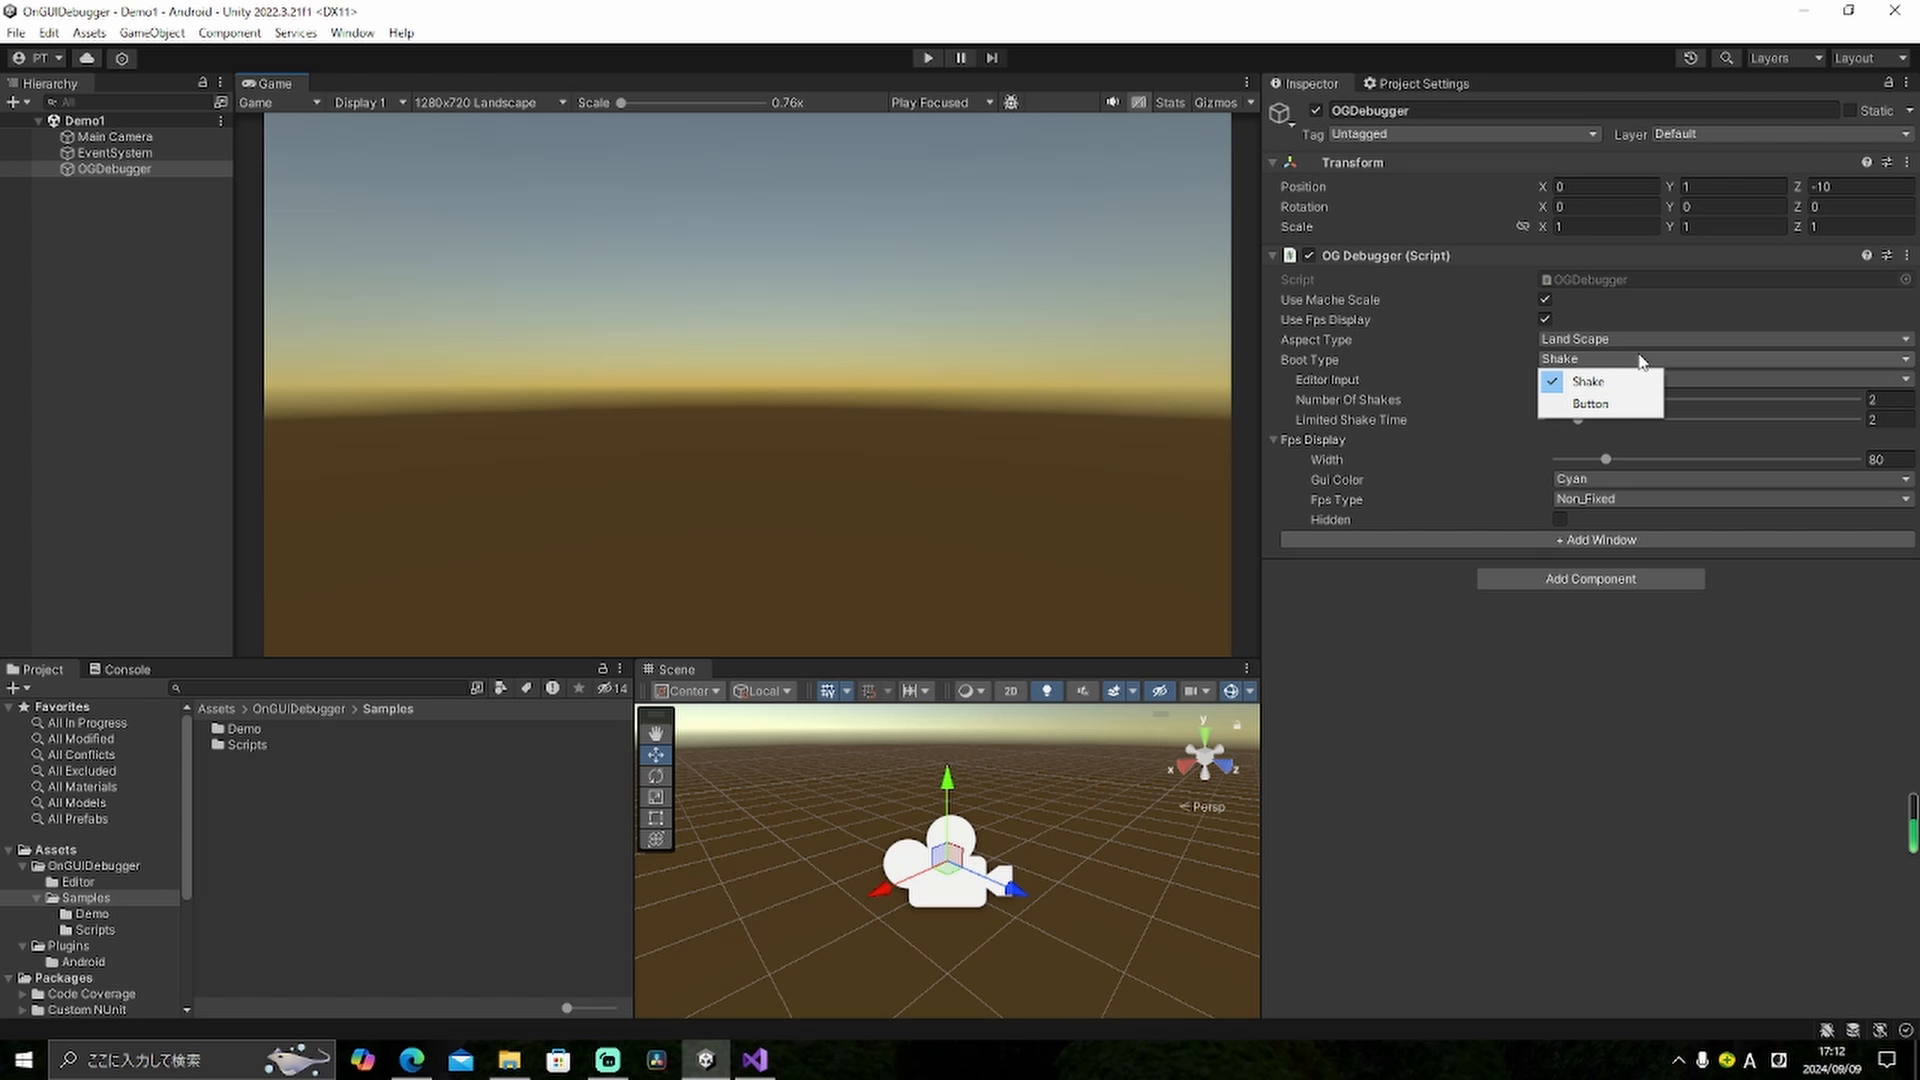The image size is (1920, 1080).
Task: Open Gui Color Cyan dropdown
Action: point(1734,479)
